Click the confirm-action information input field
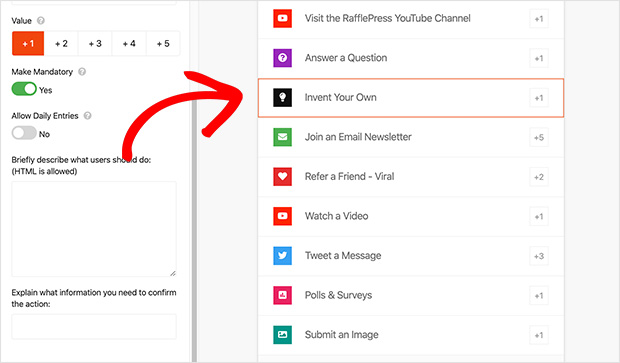 click(94, 327)
